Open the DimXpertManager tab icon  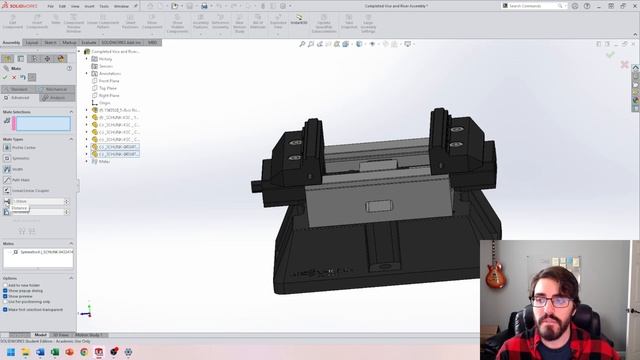pyautogui.click(x=47, y=59)
